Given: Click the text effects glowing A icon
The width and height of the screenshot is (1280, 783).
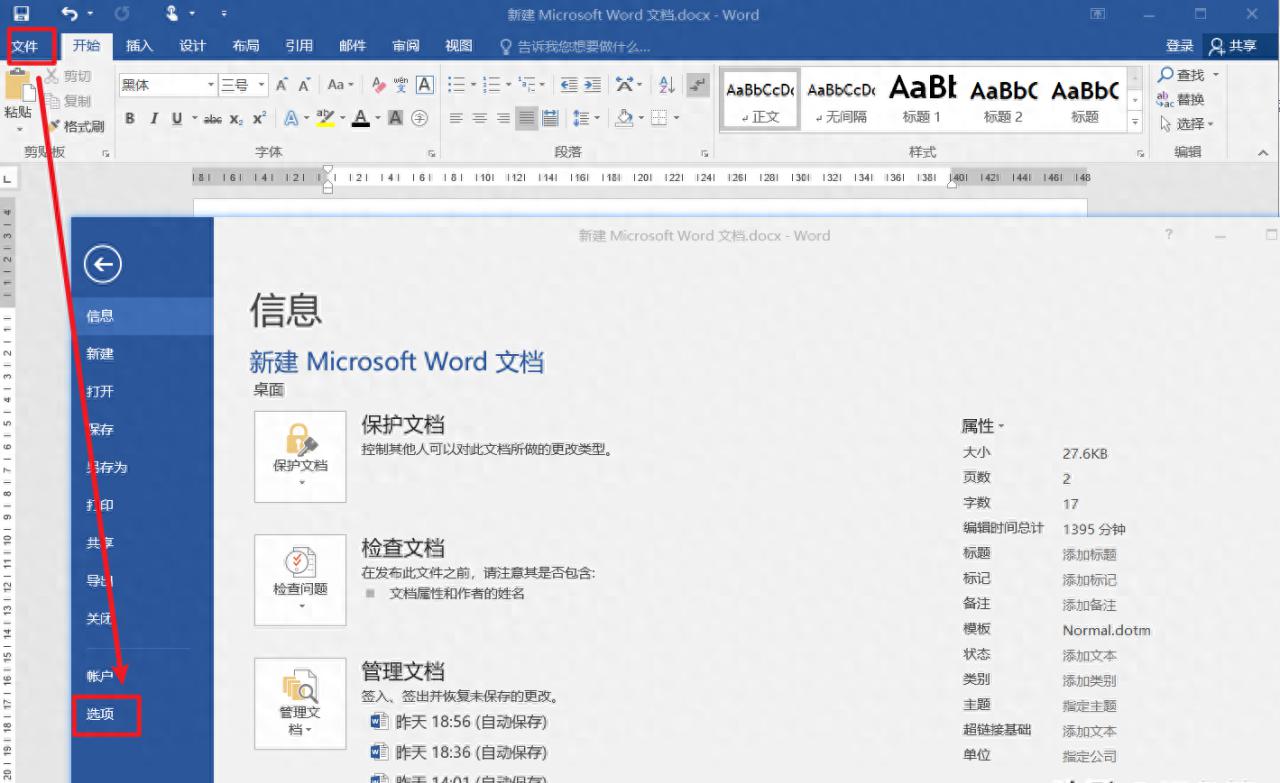Looking at the screenshot, I should [291, 118].
